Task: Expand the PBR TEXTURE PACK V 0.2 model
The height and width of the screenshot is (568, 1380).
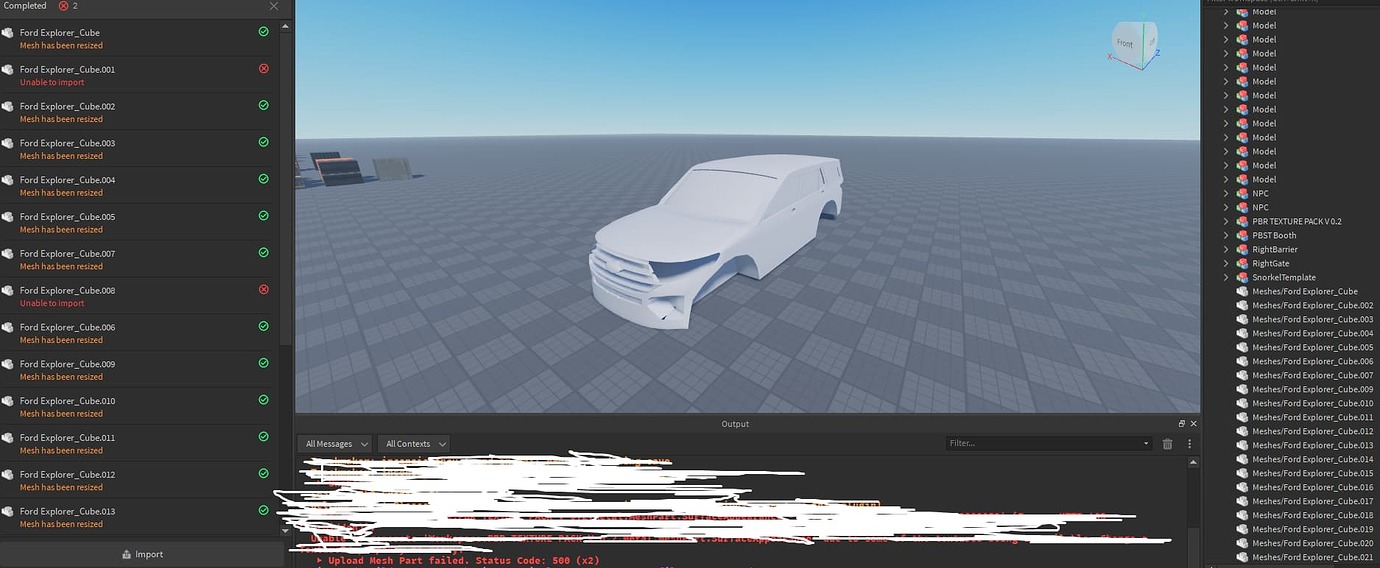Action: 1227,221
